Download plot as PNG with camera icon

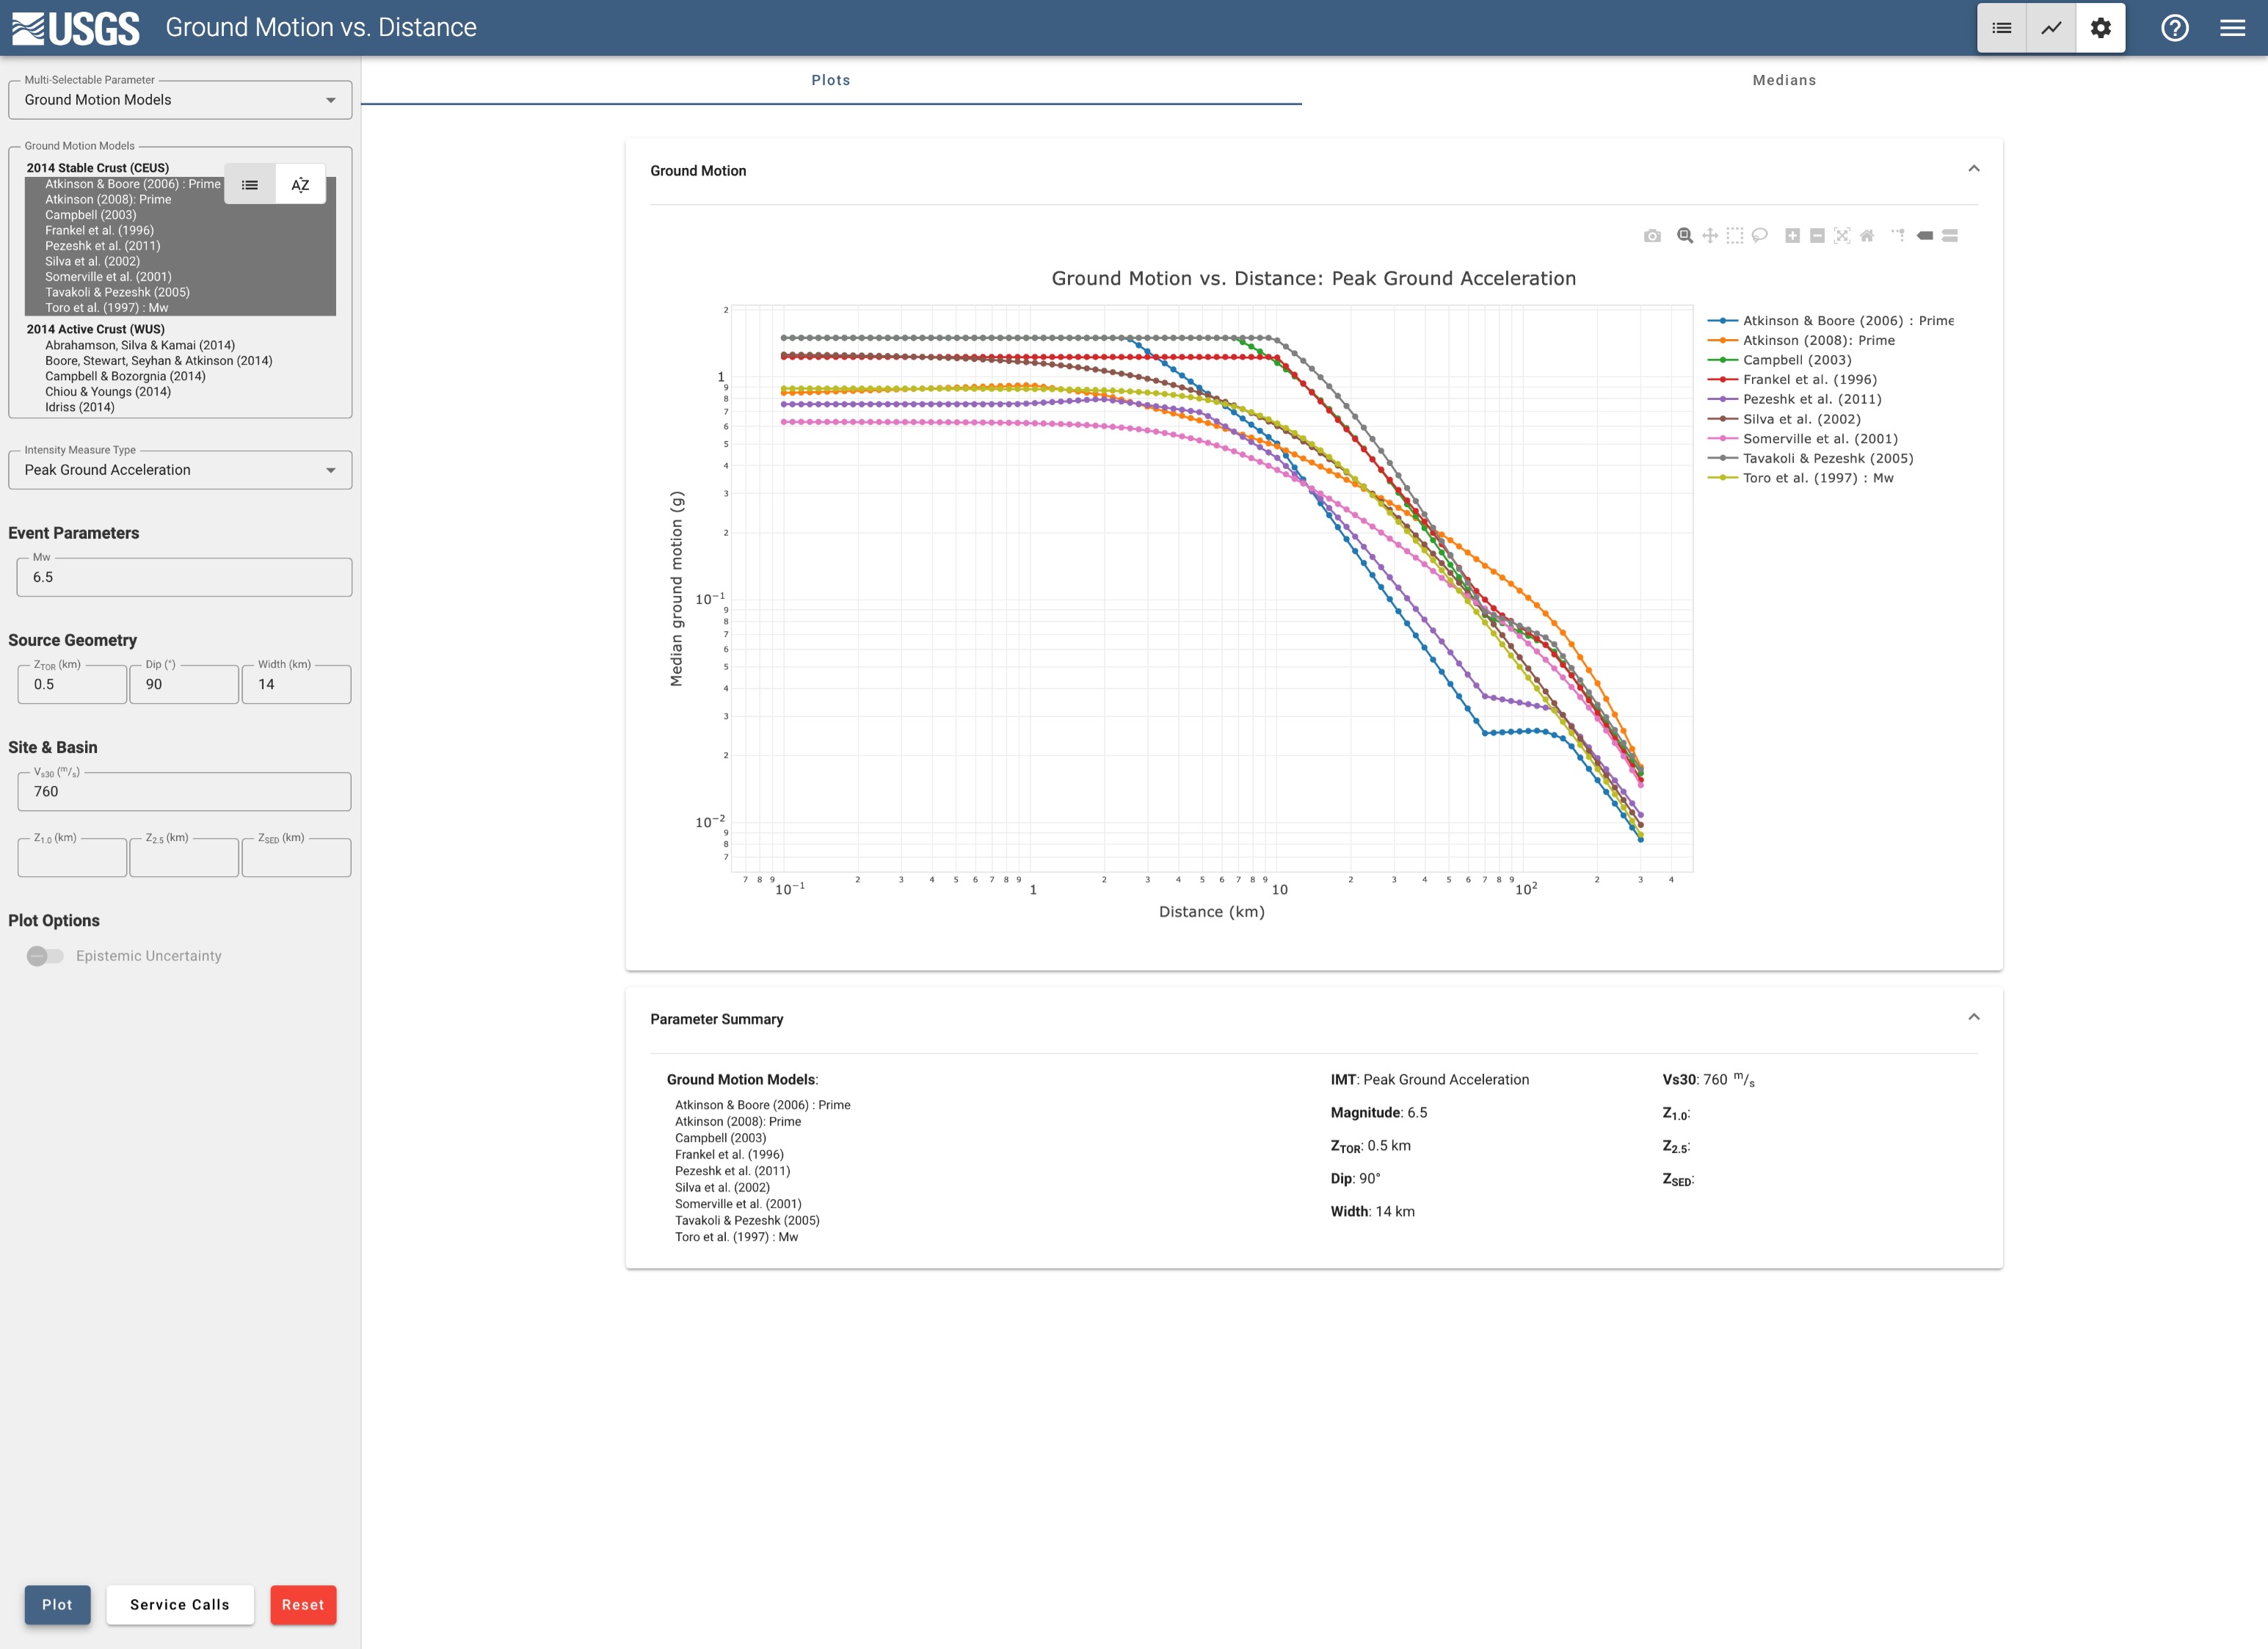1652,236
